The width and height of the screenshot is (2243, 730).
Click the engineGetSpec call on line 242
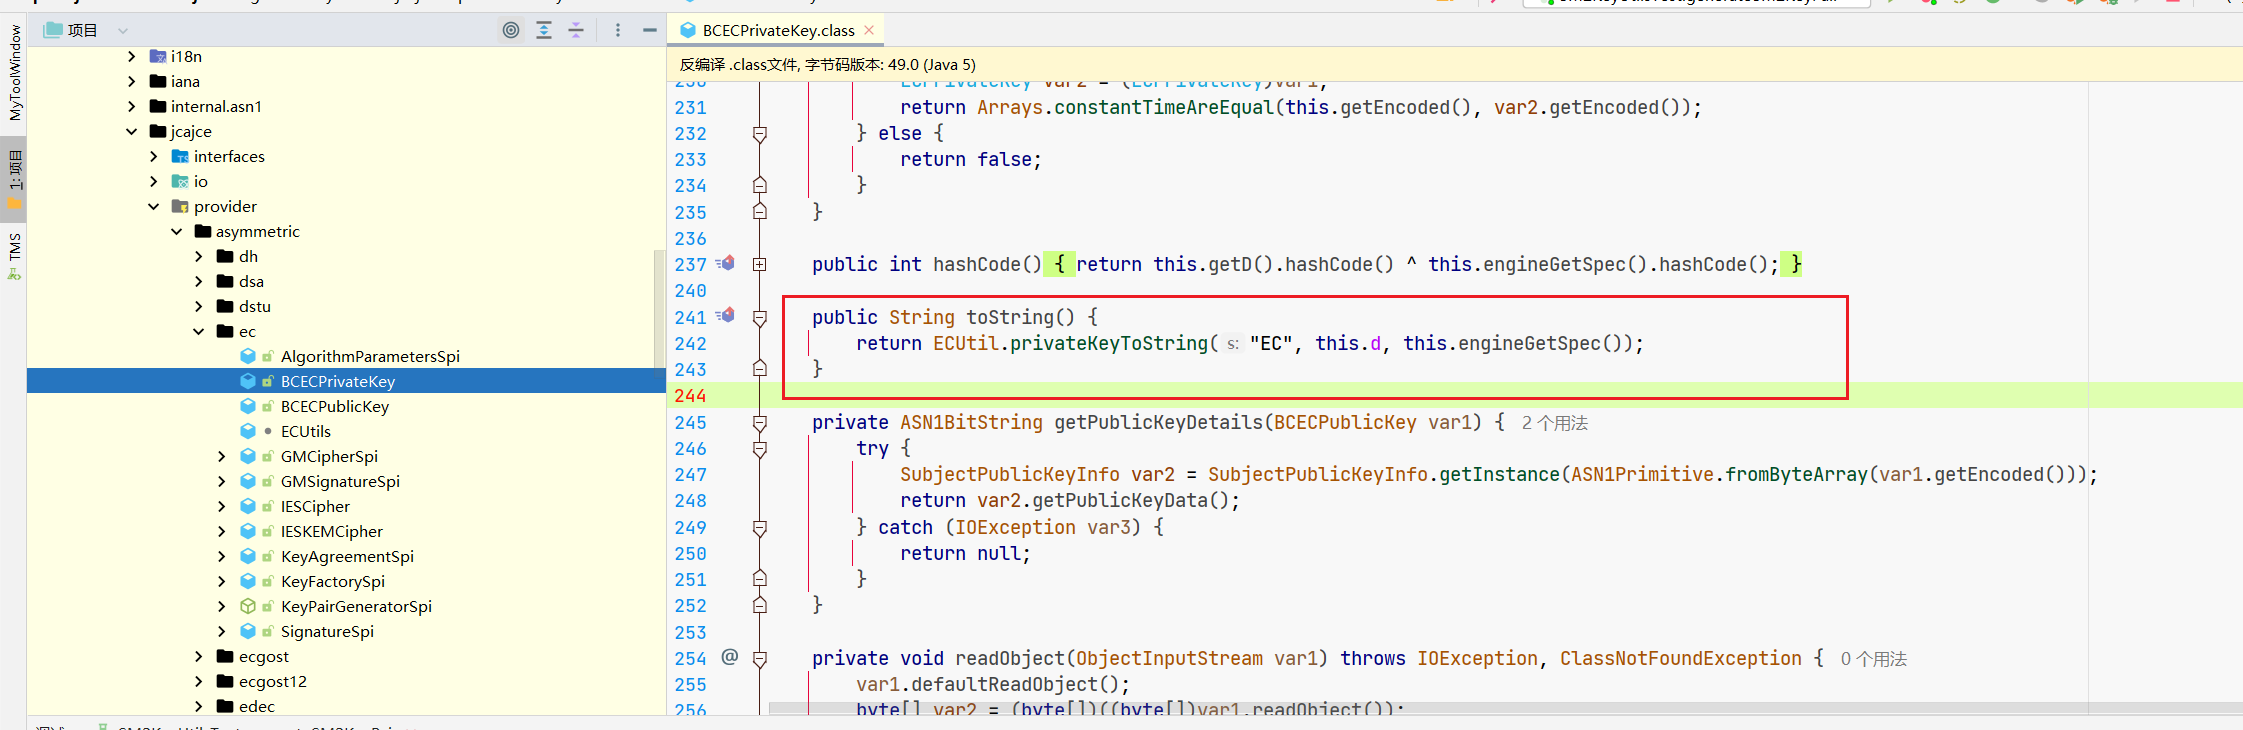click(1529, 343)
